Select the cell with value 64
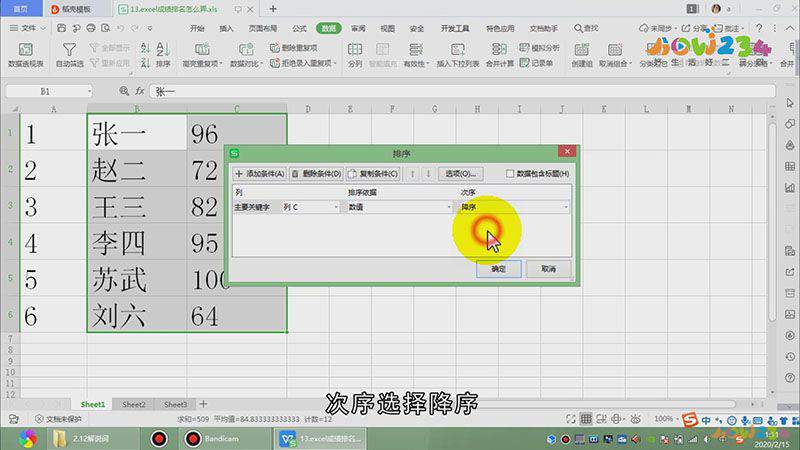The width and height of the screenshot is (800, 450). point(237,315)
